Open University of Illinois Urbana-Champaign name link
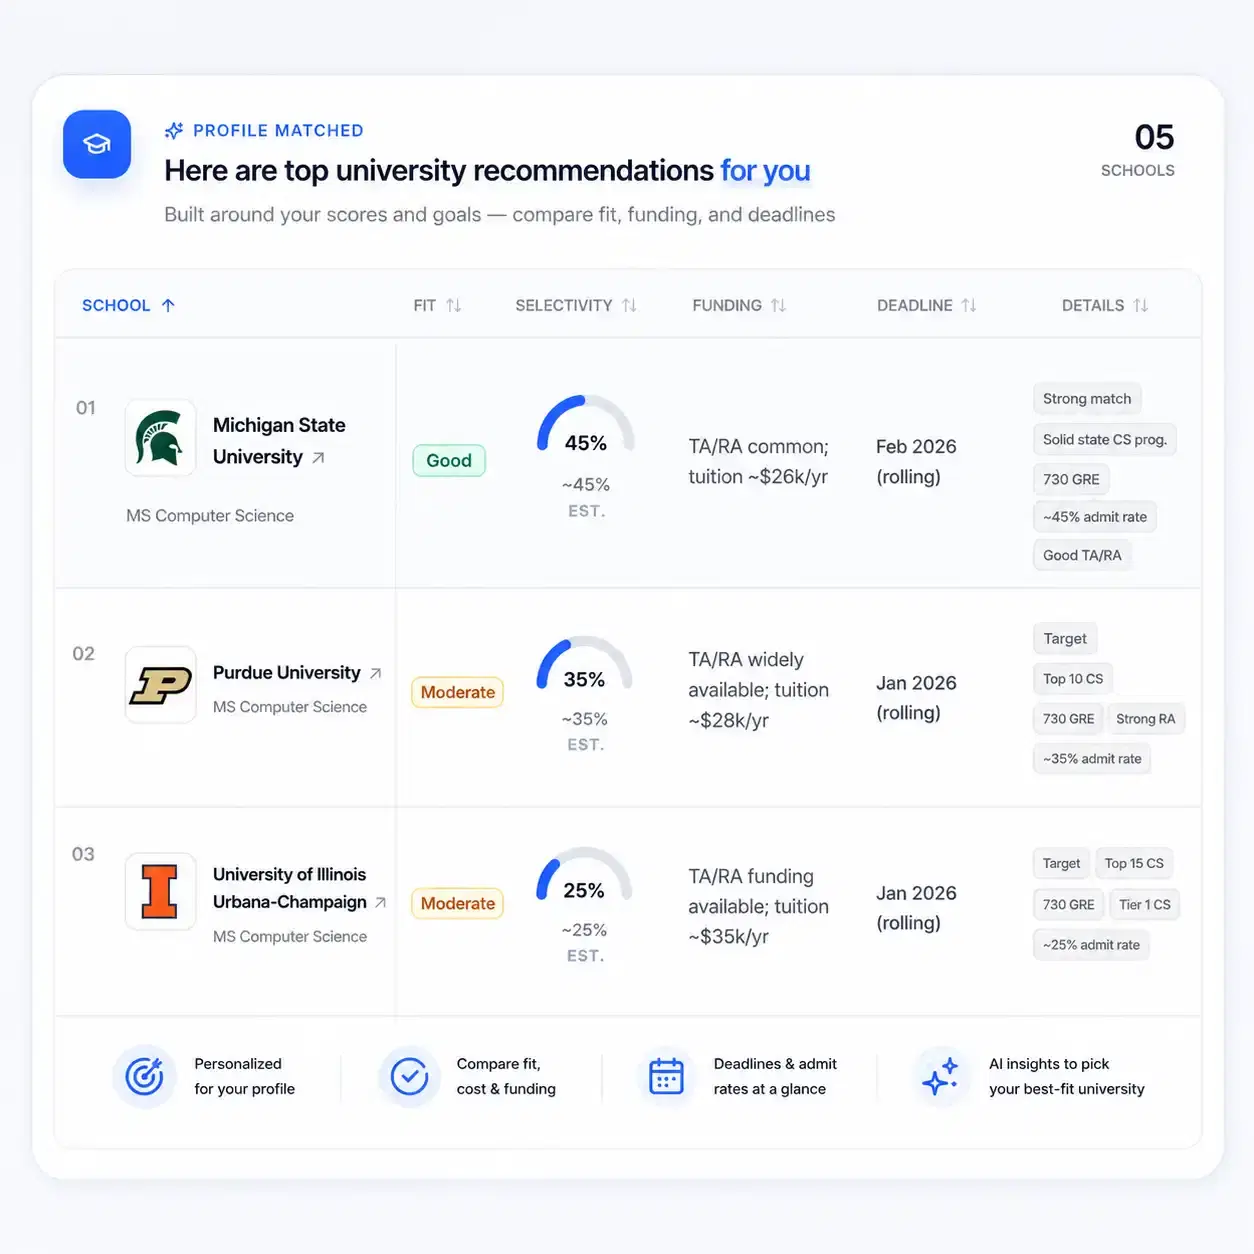The width and height of the screenshot is (1254, 1254). [x=290, y=888]
